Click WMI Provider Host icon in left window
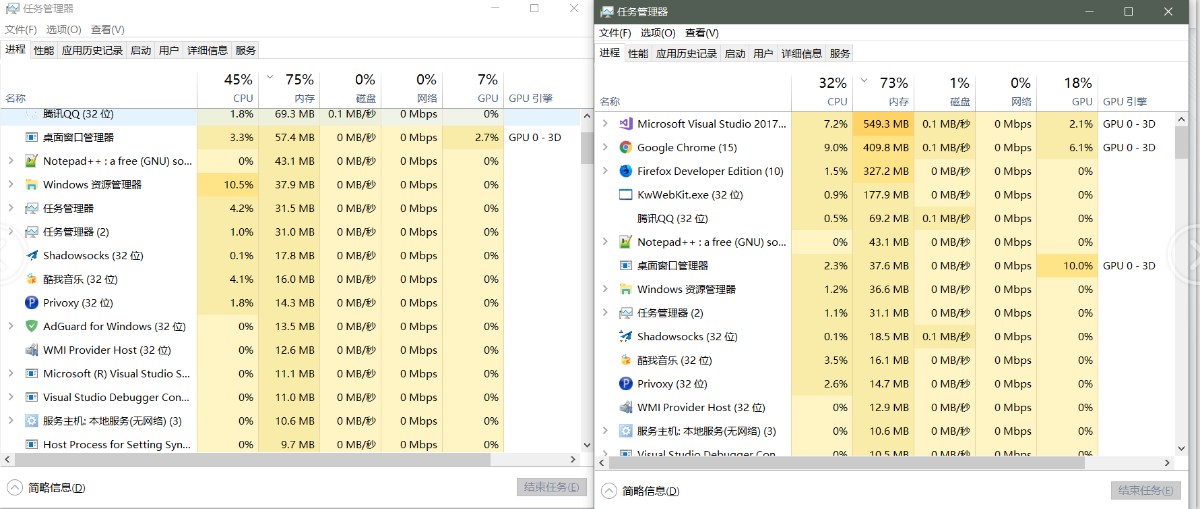This screenshot has height=509, width=1200. tap(32, 350)
